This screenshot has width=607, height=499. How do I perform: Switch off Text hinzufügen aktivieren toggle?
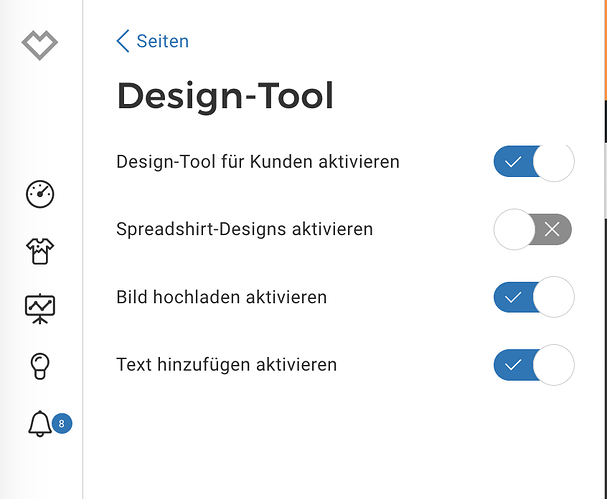click(533, 365)
